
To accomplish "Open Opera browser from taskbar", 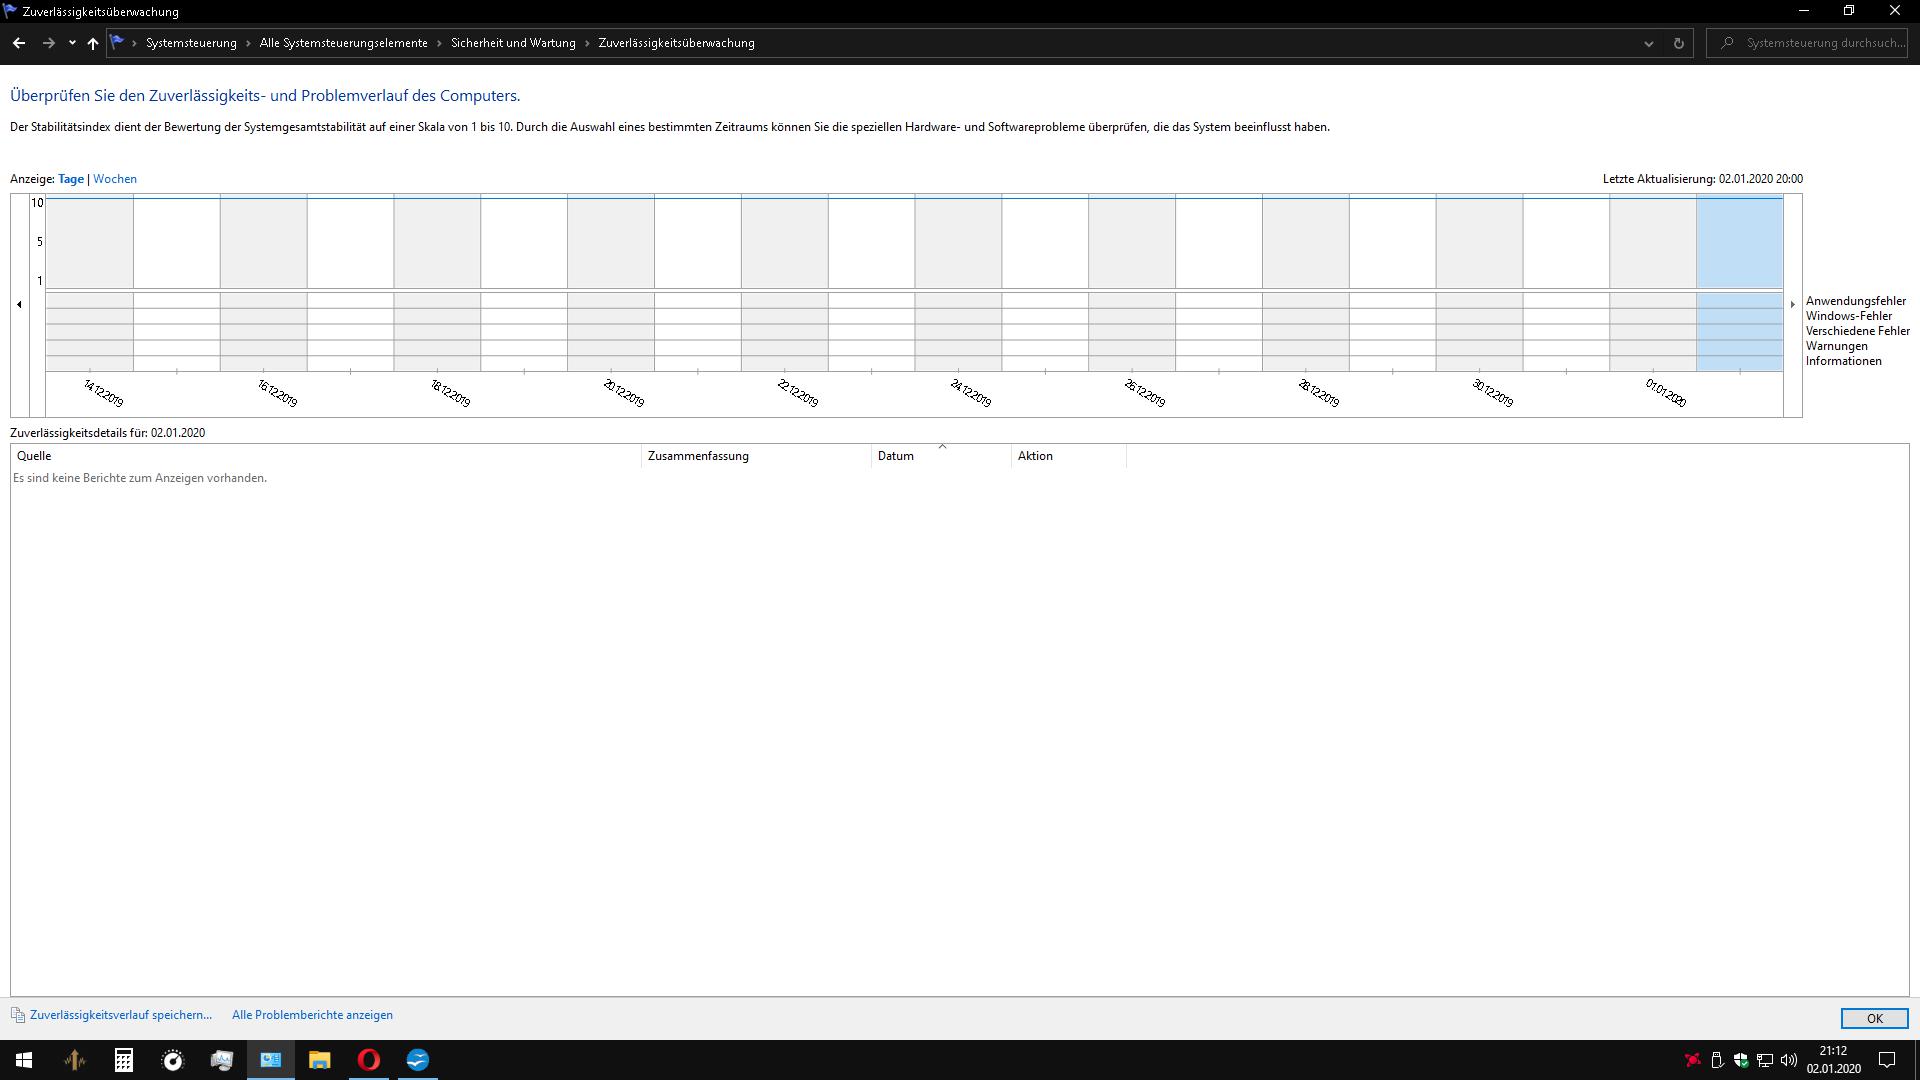I will [x=368, y=1060].
